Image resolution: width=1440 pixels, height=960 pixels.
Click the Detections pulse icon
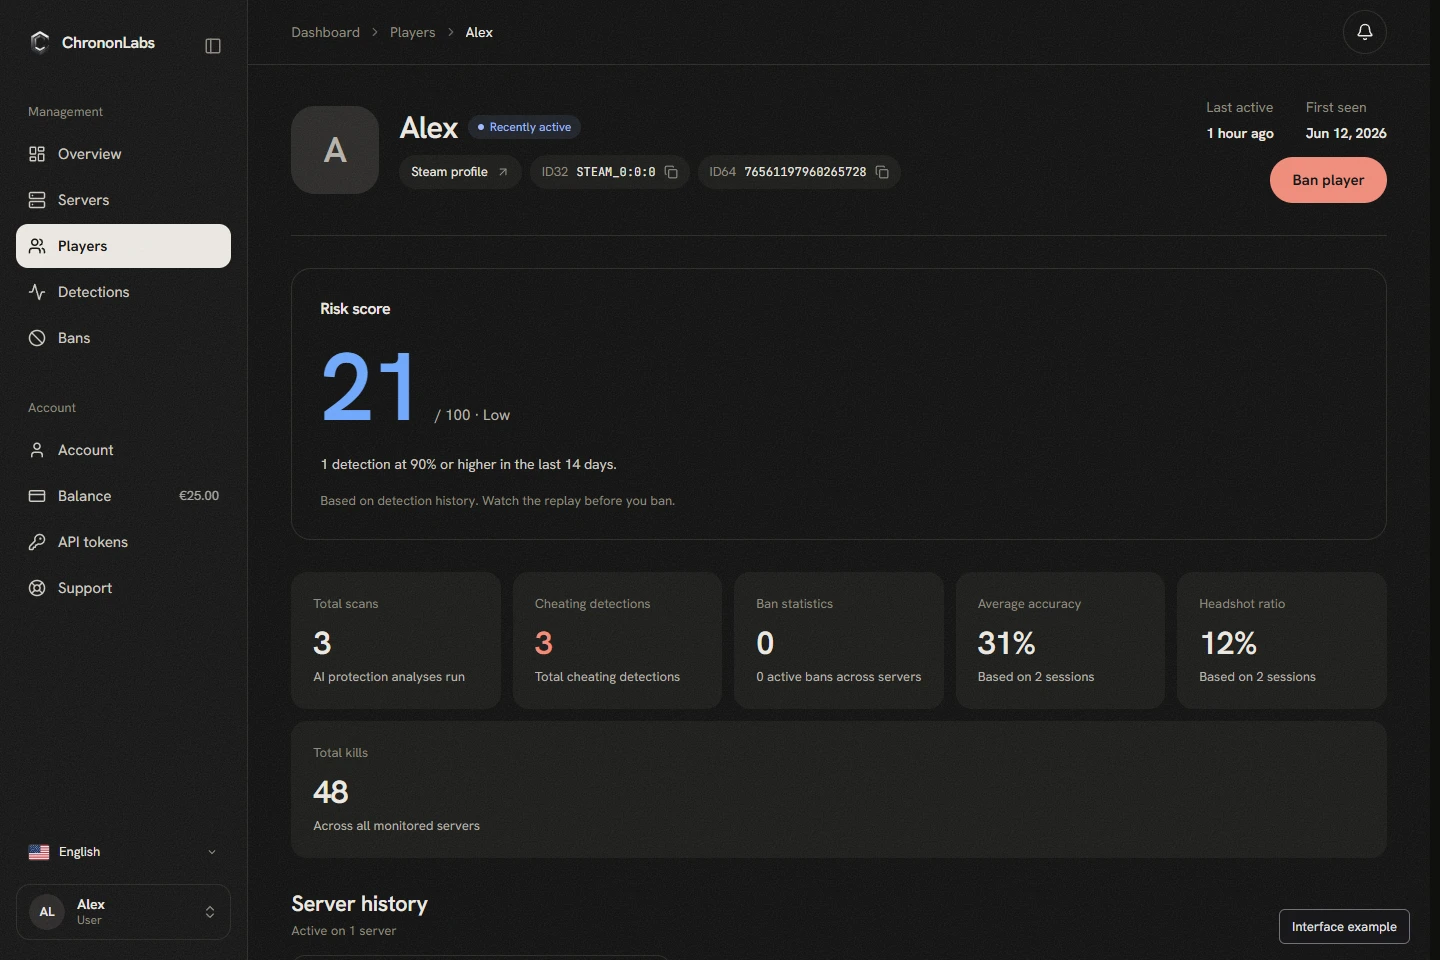coord(37,292)
